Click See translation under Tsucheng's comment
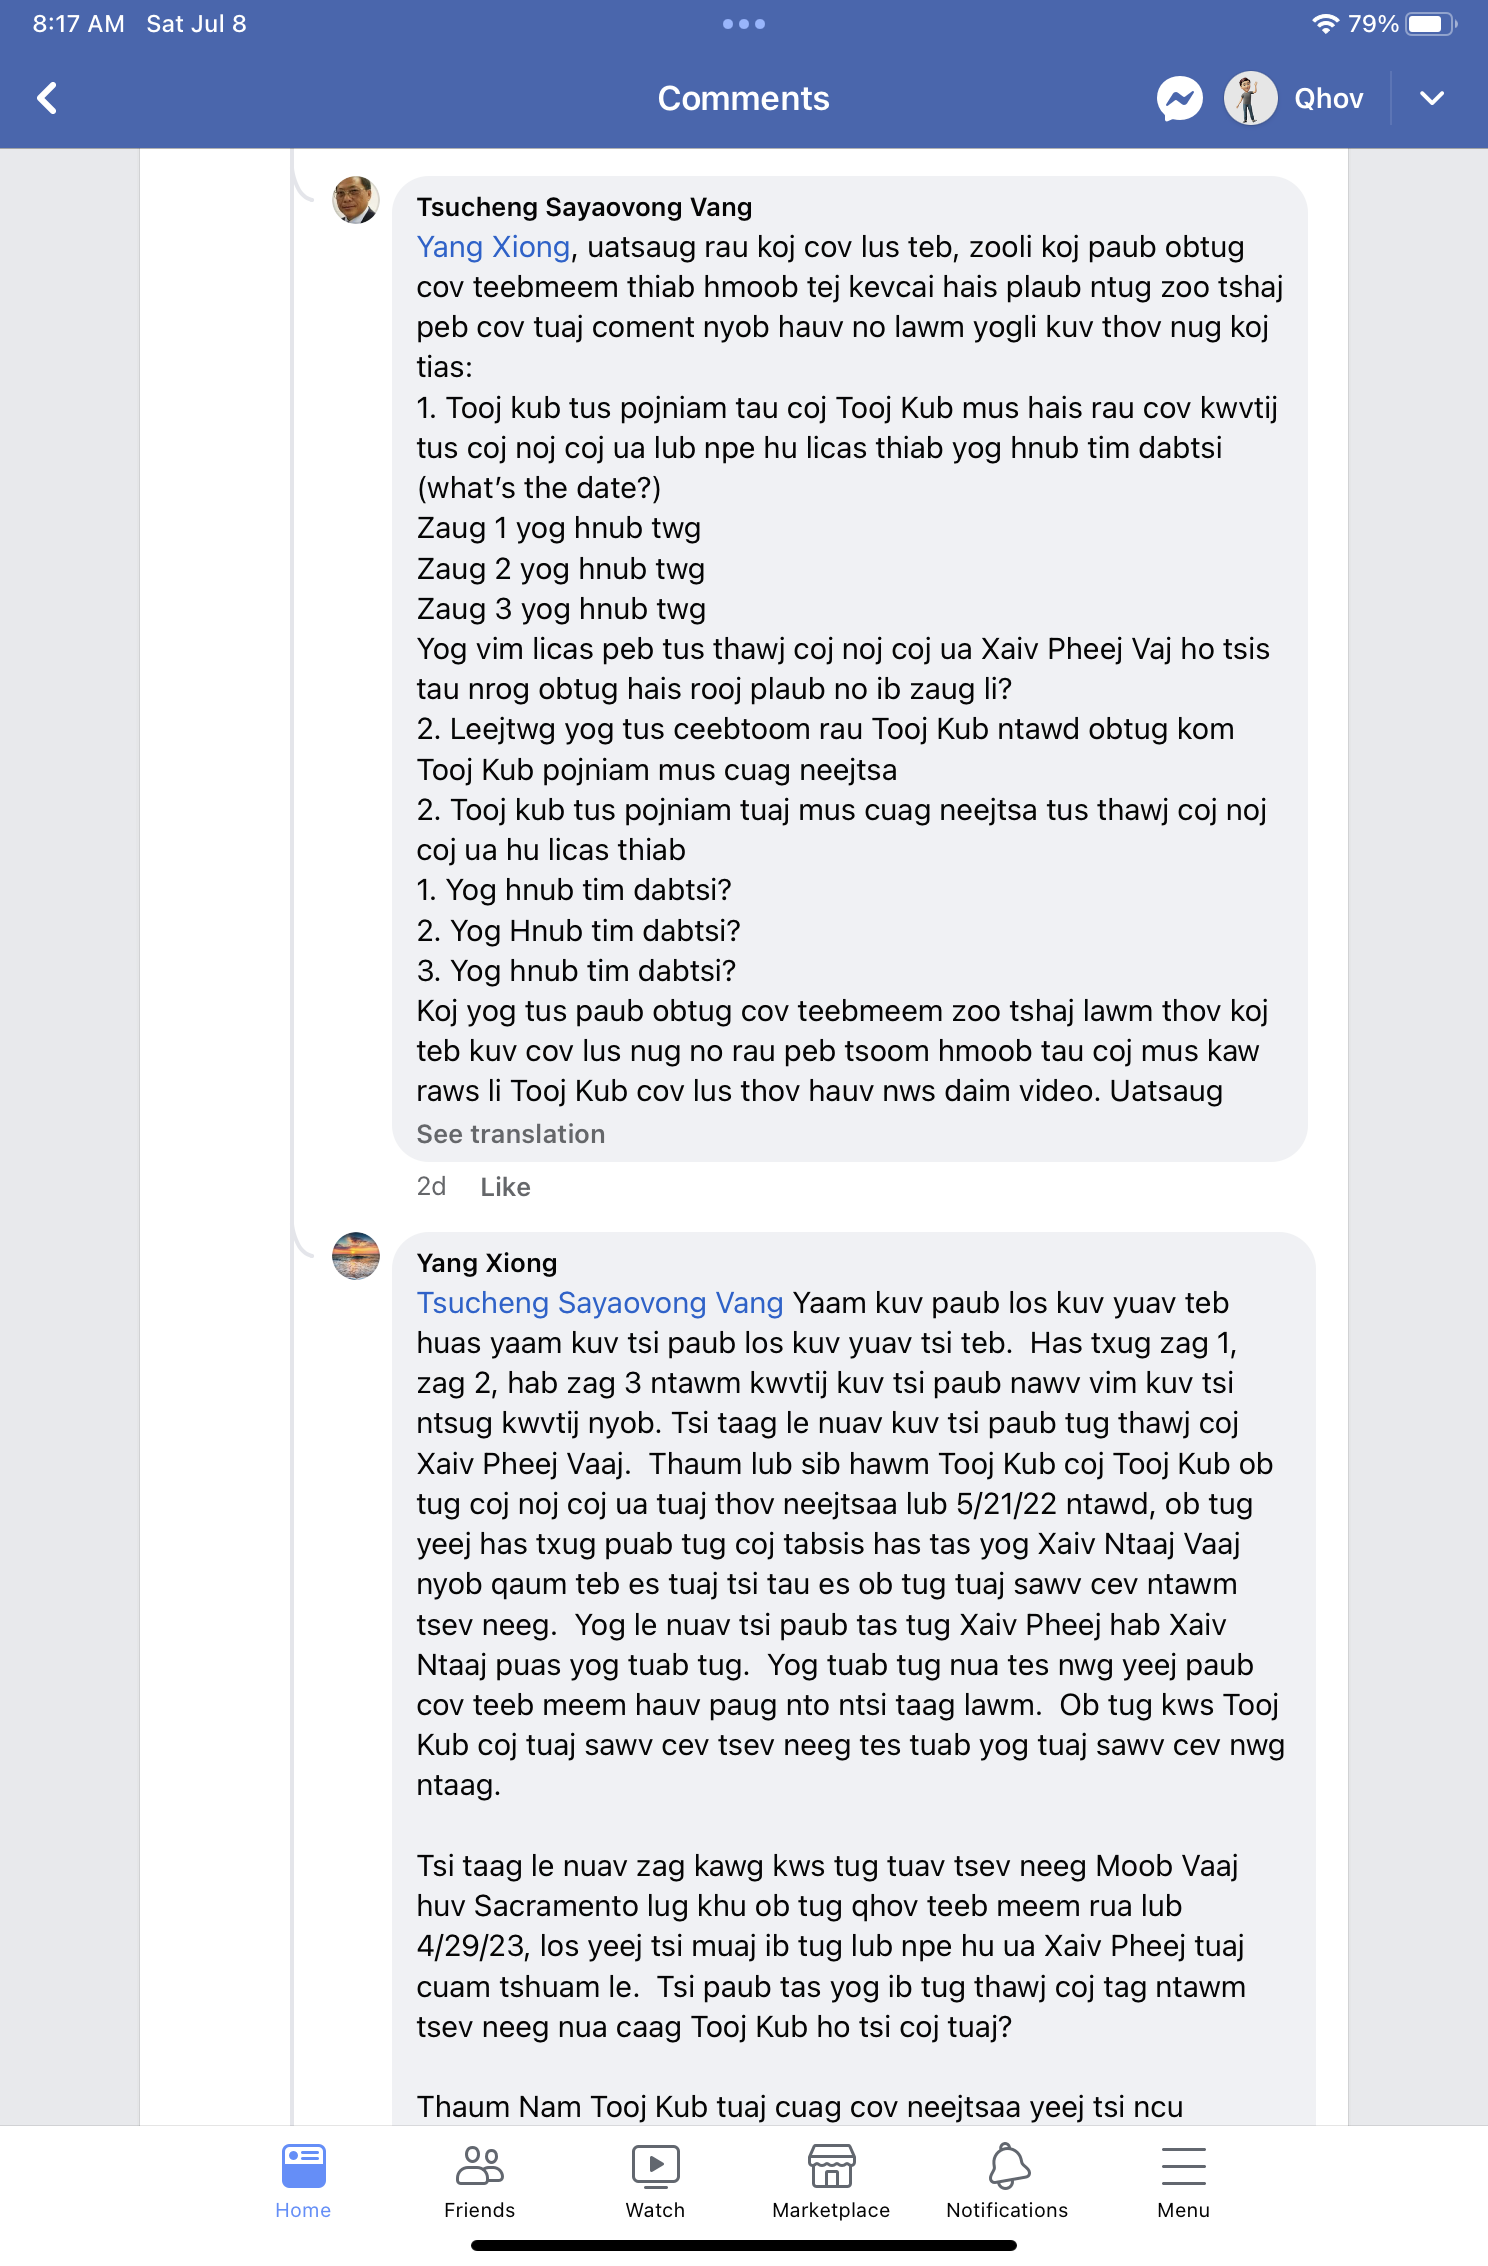 click(510, 1134)
